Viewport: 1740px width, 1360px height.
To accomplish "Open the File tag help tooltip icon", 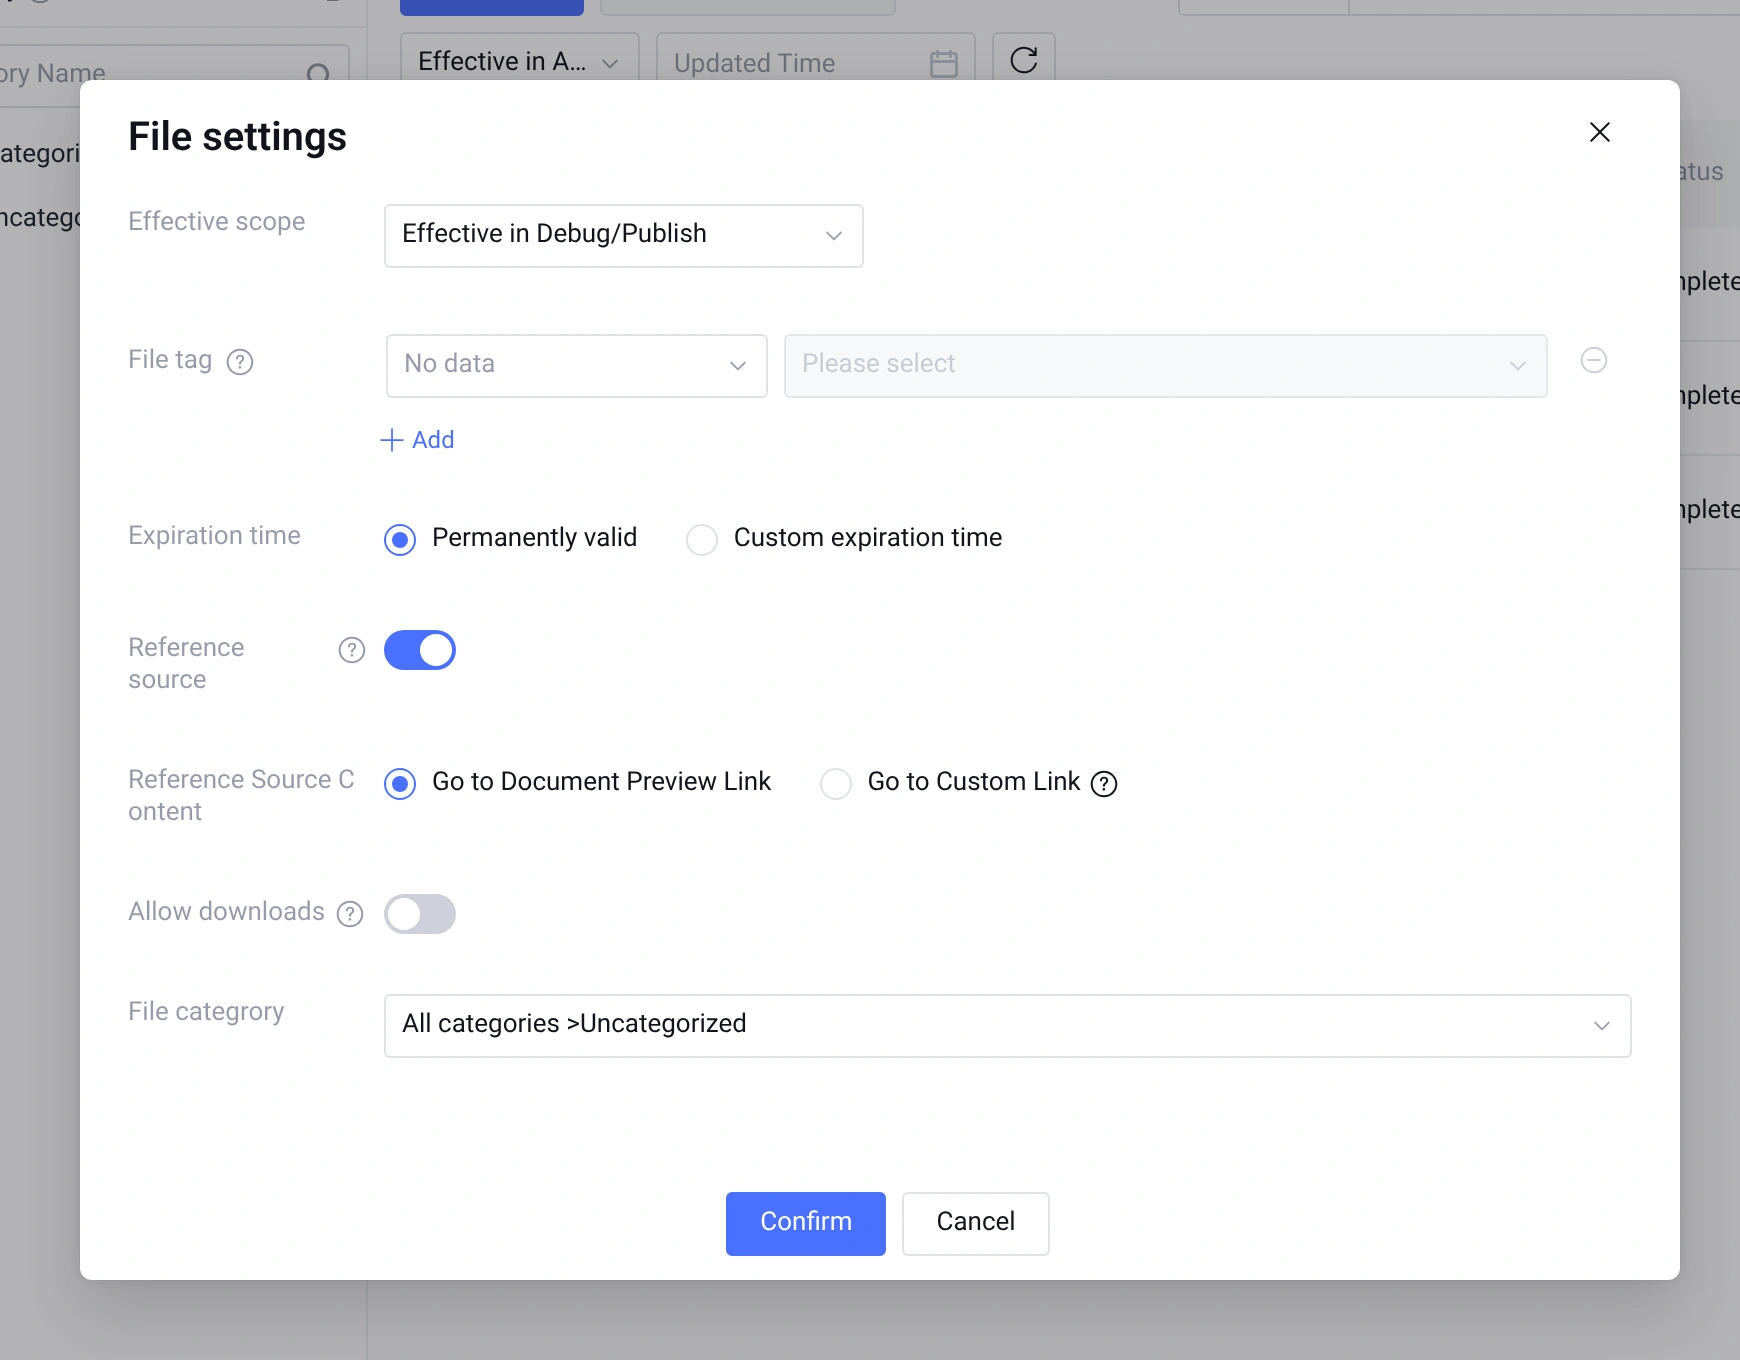I will pyautogui.click(x=240, y=361).
